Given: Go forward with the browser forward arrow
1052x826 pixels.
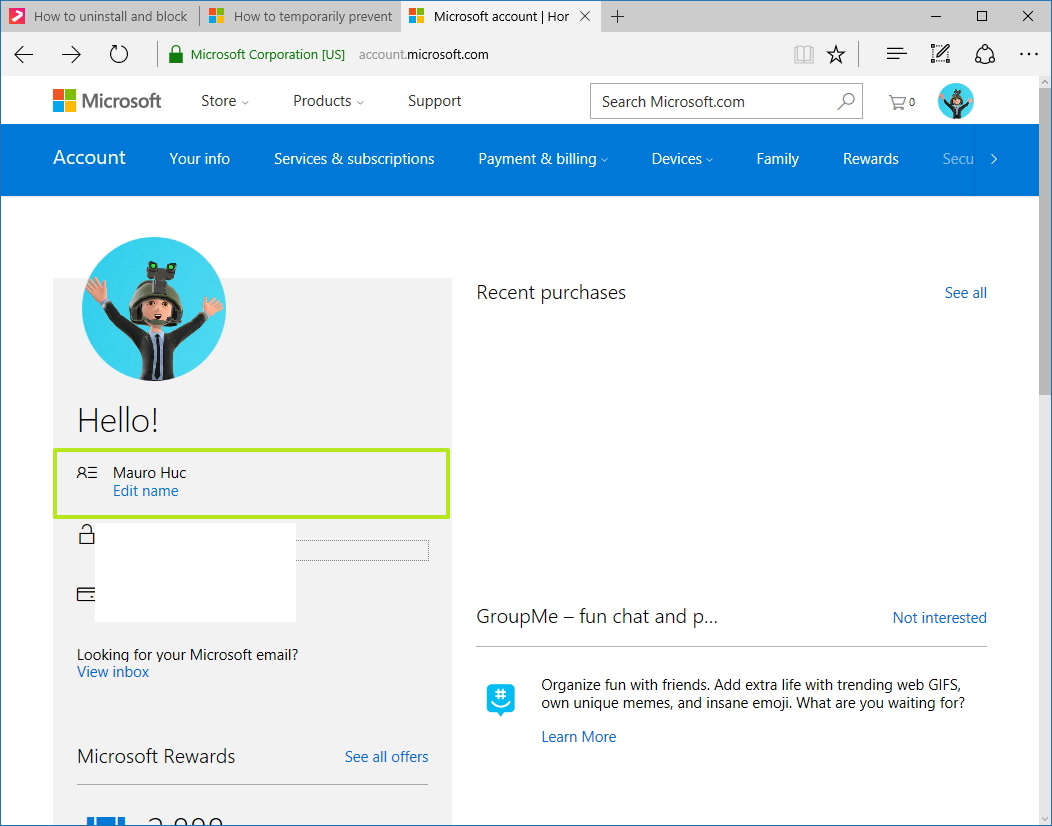Looking at the screenshot, I should [71, 54].
